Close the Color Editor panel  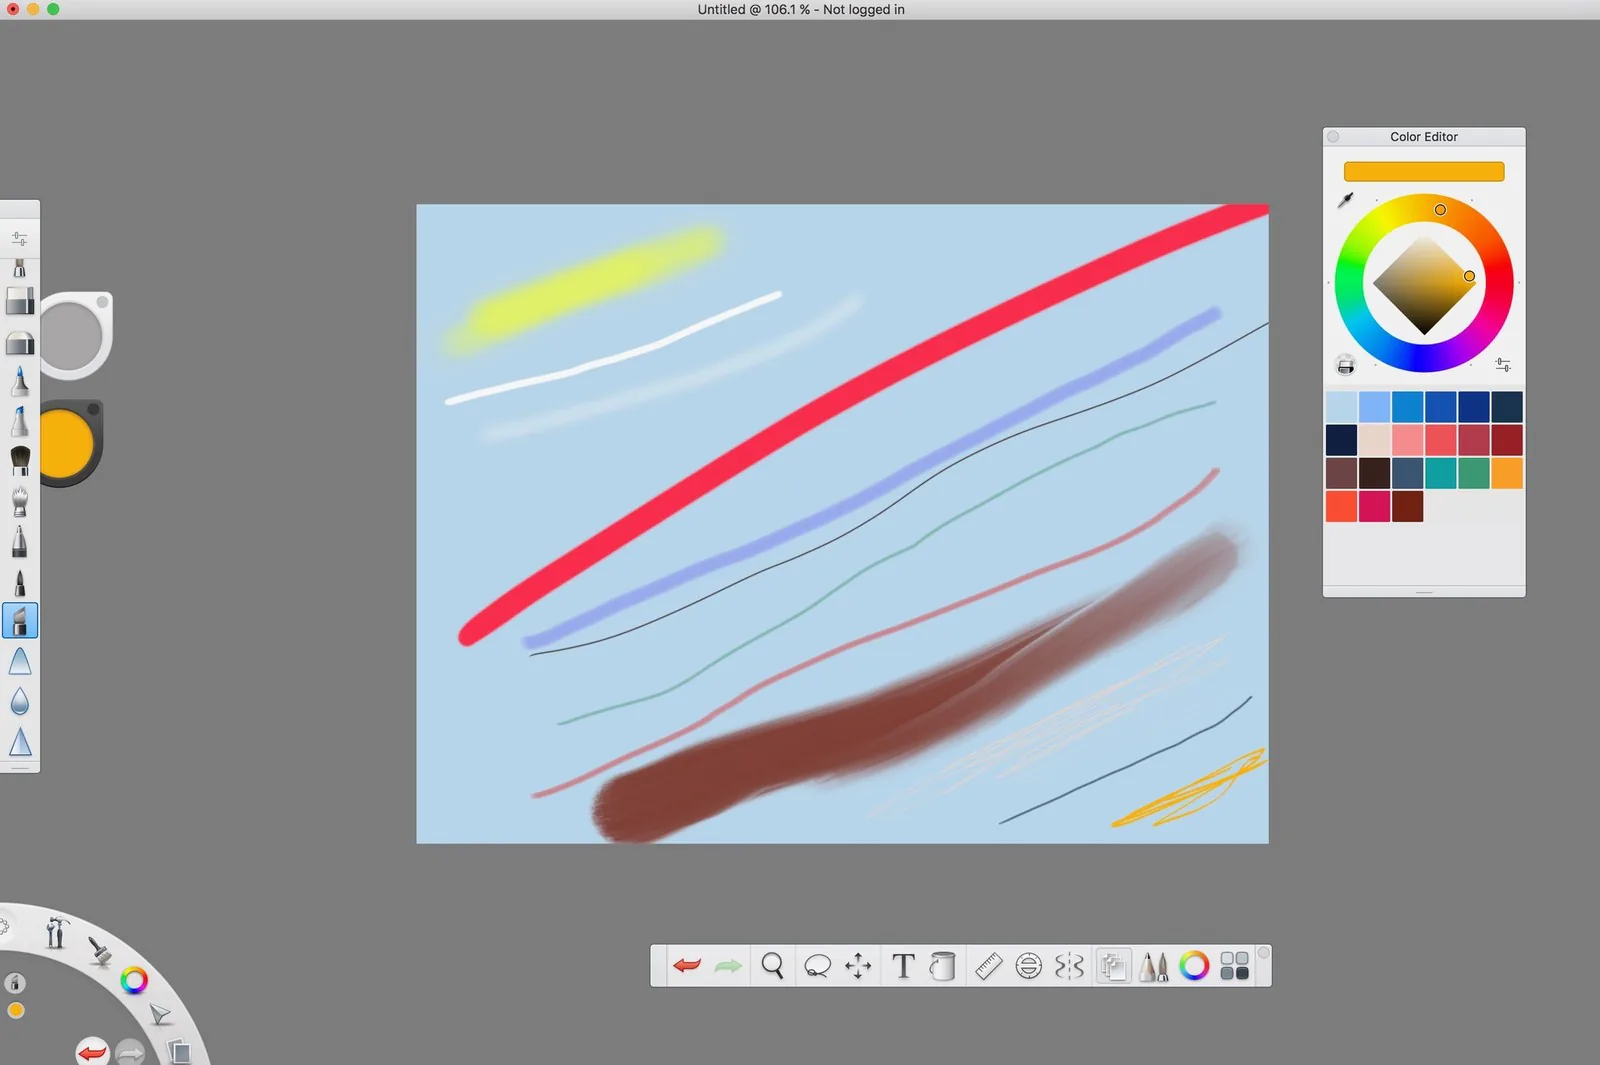1333,137
